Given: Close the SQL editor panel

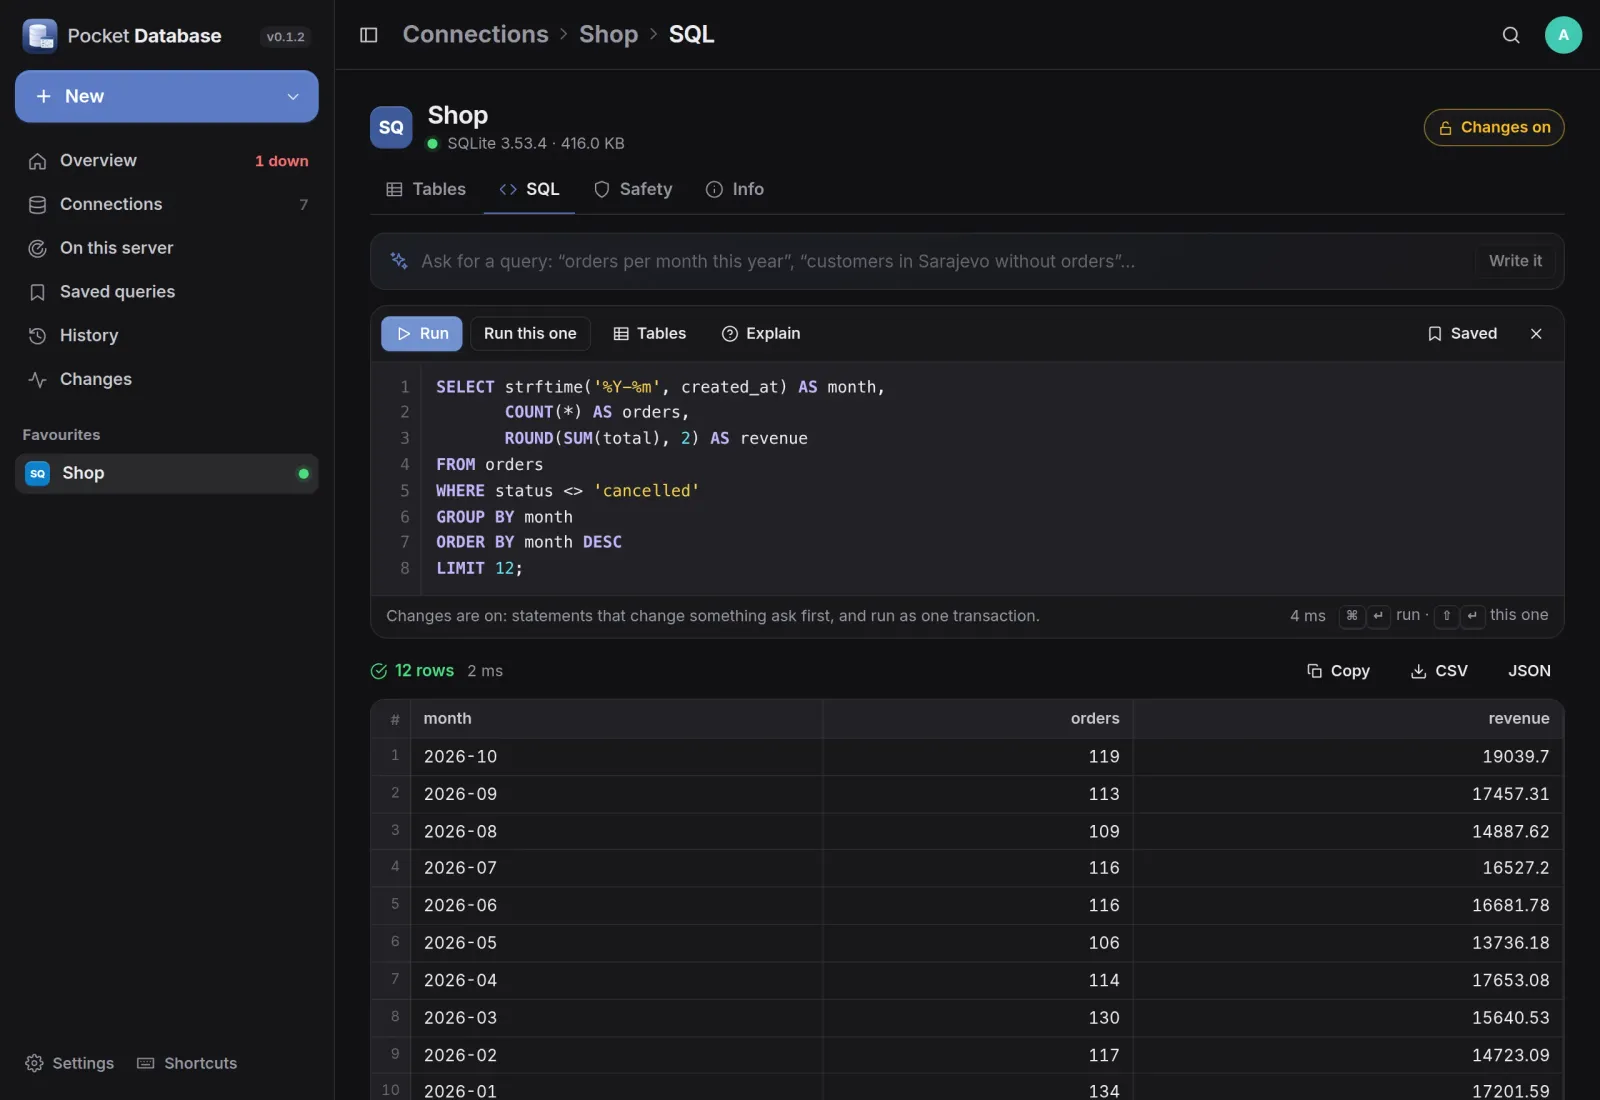Looking at the screenshot, I should click(1536, 334).
